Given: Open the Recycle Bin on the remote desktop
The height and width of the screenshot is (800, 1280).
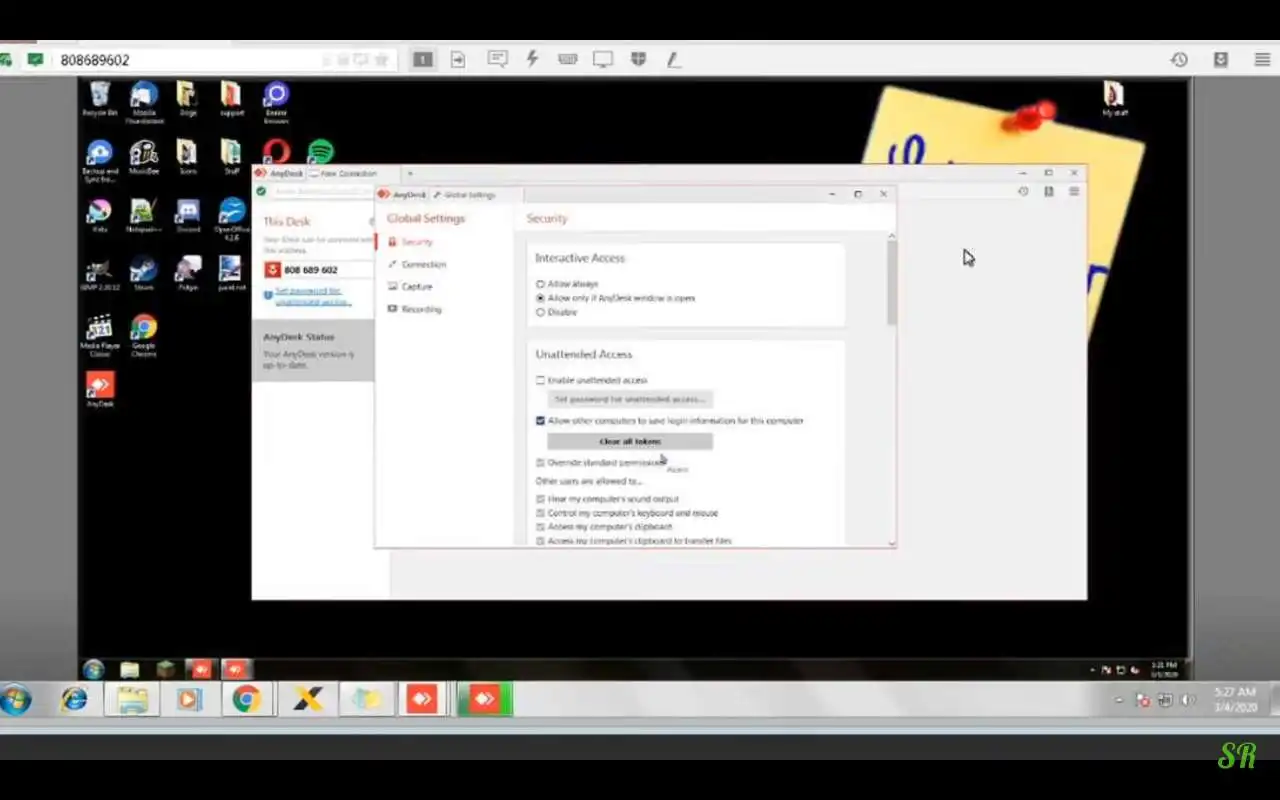Looking at the screenshot, I should tap(100, 99).
